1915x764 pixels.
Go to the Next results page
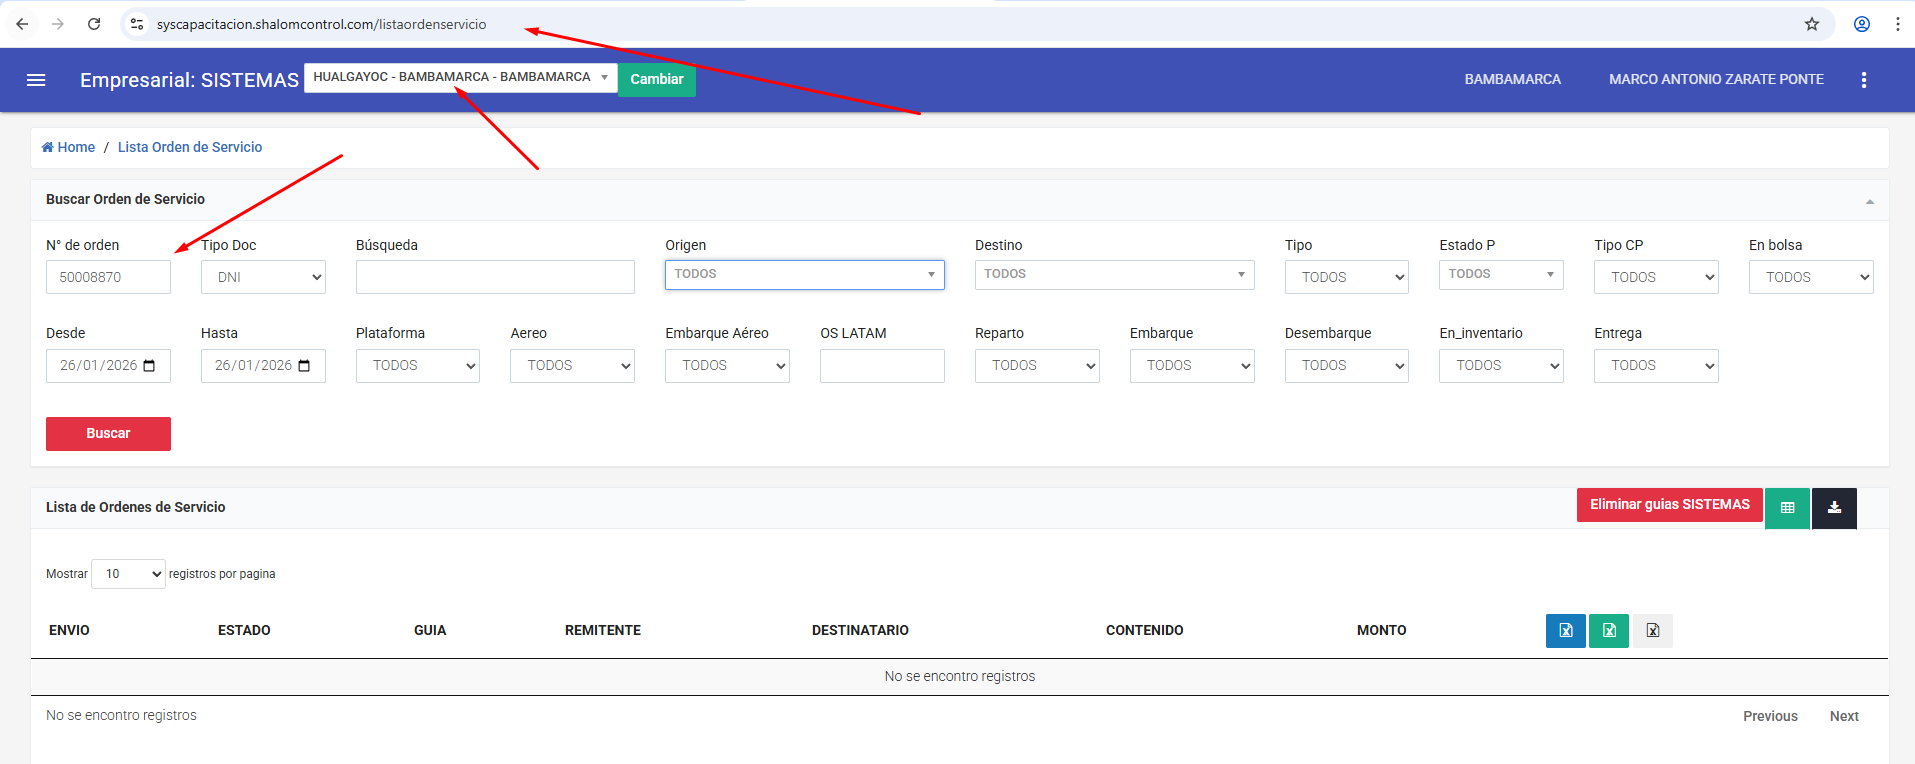click(1843, 716)
